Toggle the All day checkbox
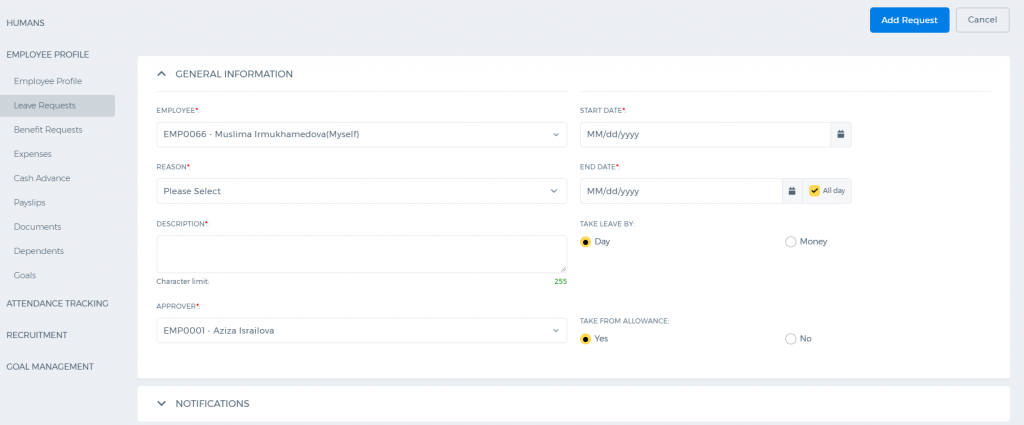 pyautogui.click(x=814, y=191)
